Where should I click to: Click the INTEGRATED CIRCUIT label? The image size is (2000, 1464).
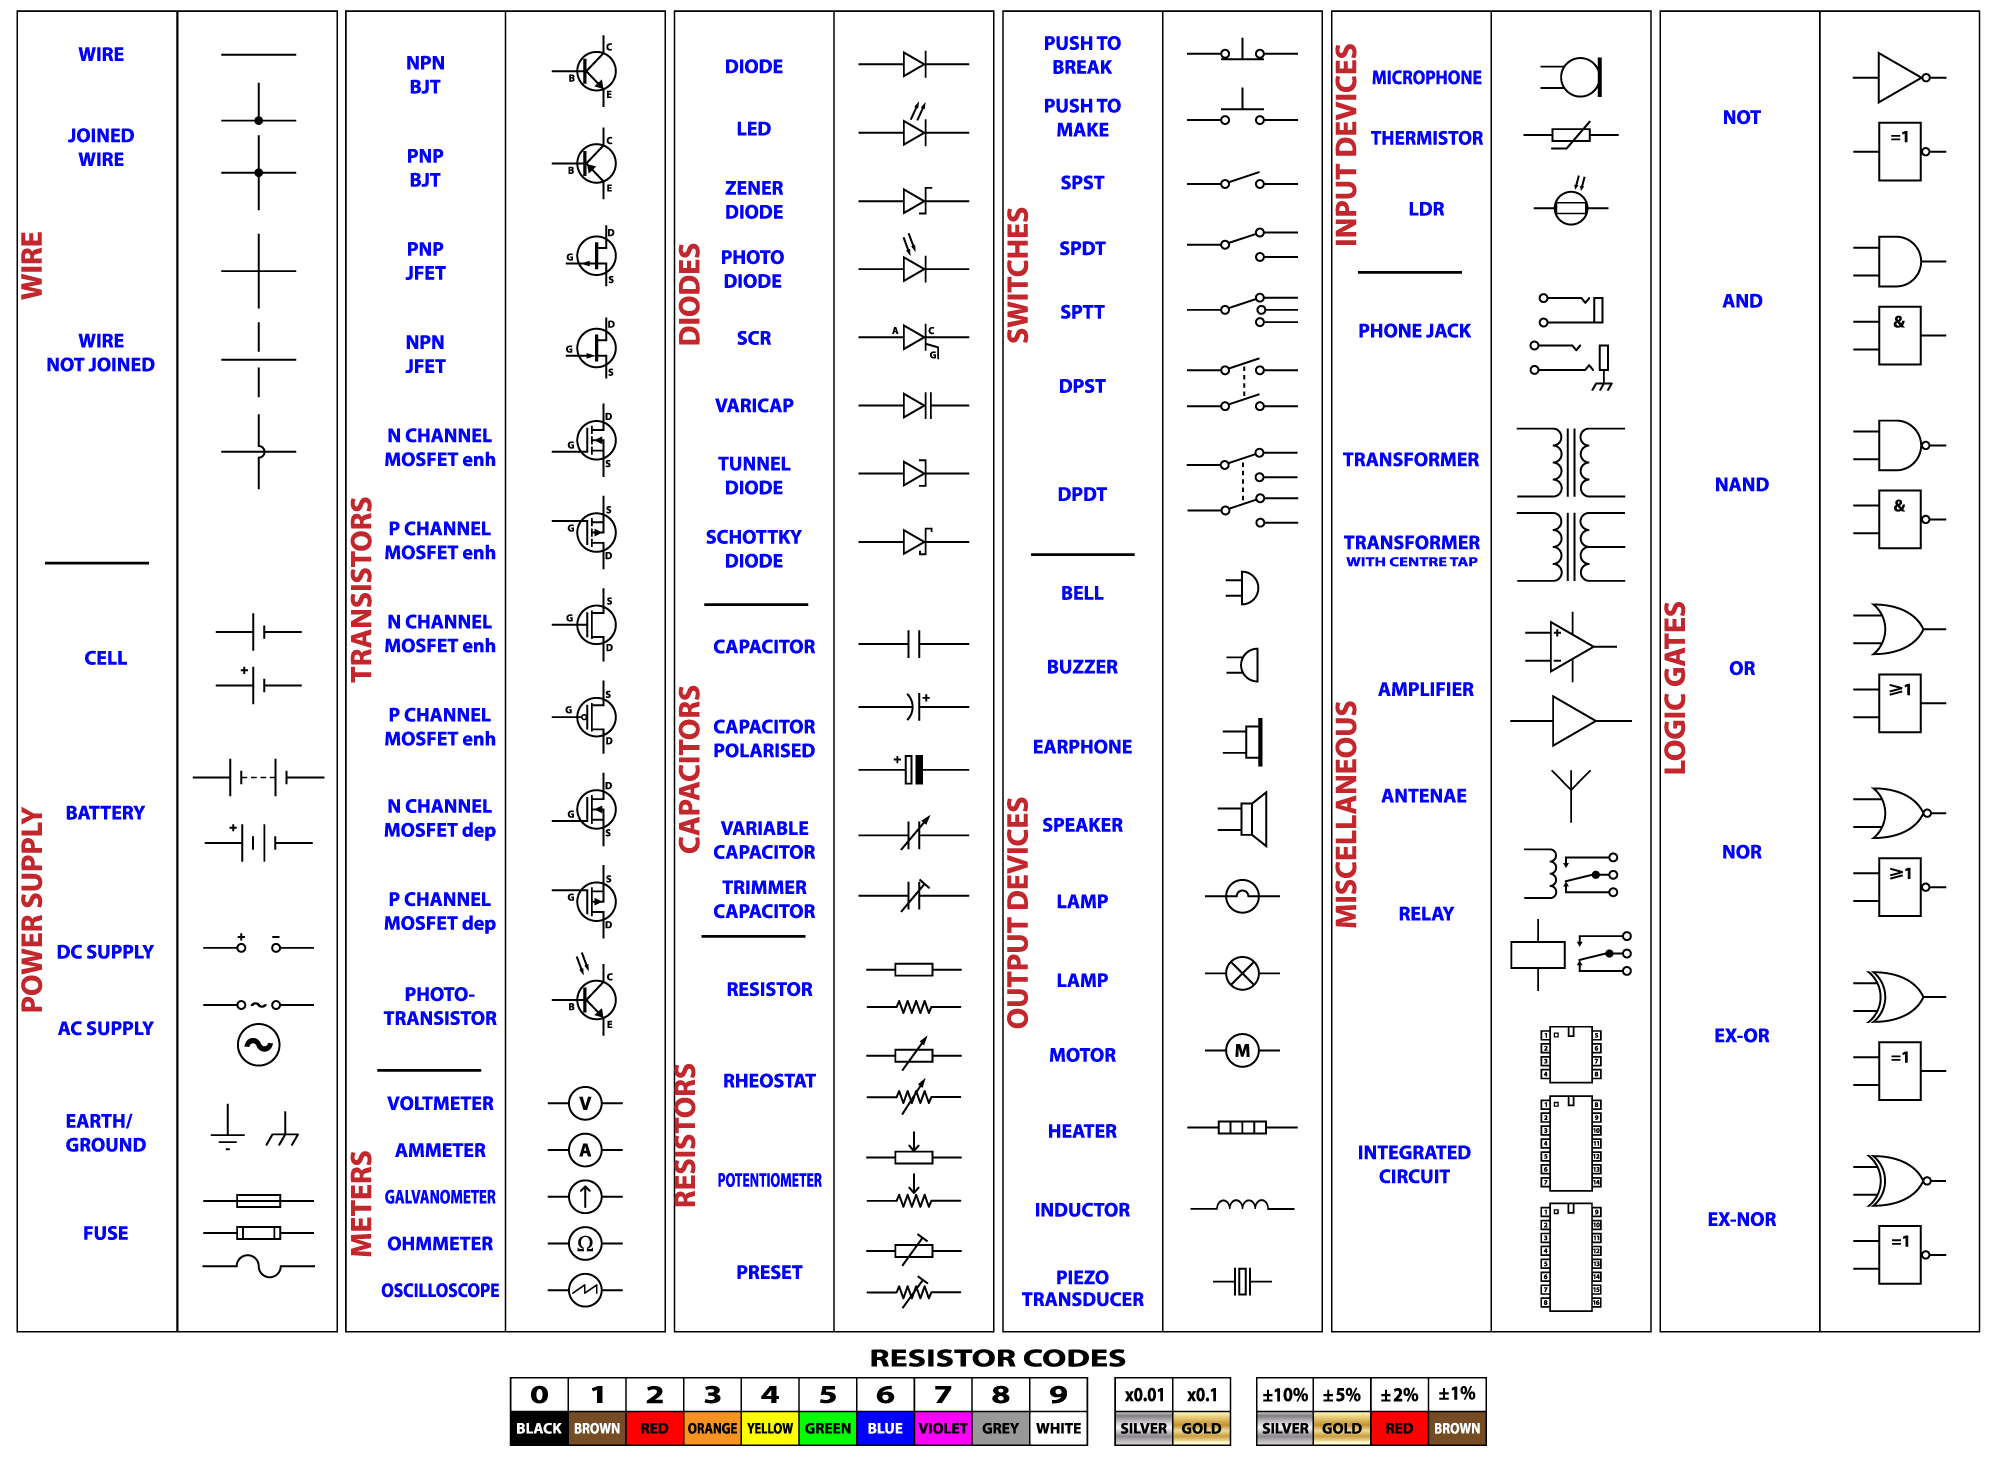coord(1413,1165)
